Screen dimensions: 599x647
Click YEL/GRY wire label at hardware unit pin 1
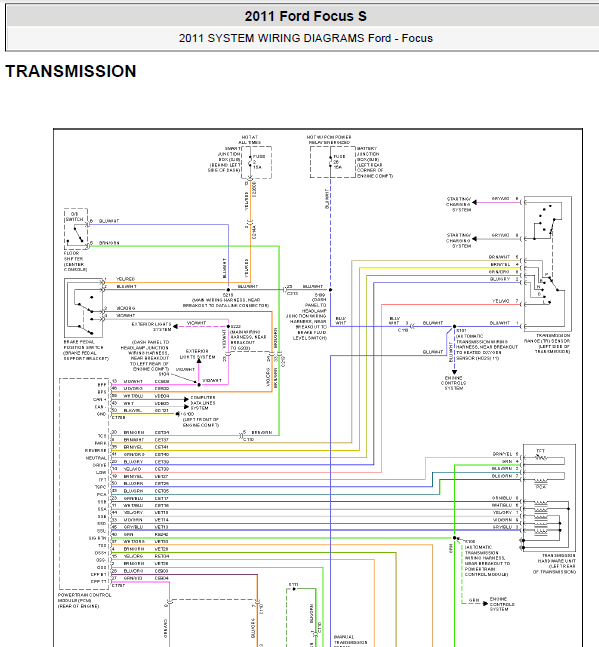pyautogui.click(x=502, y=512)
